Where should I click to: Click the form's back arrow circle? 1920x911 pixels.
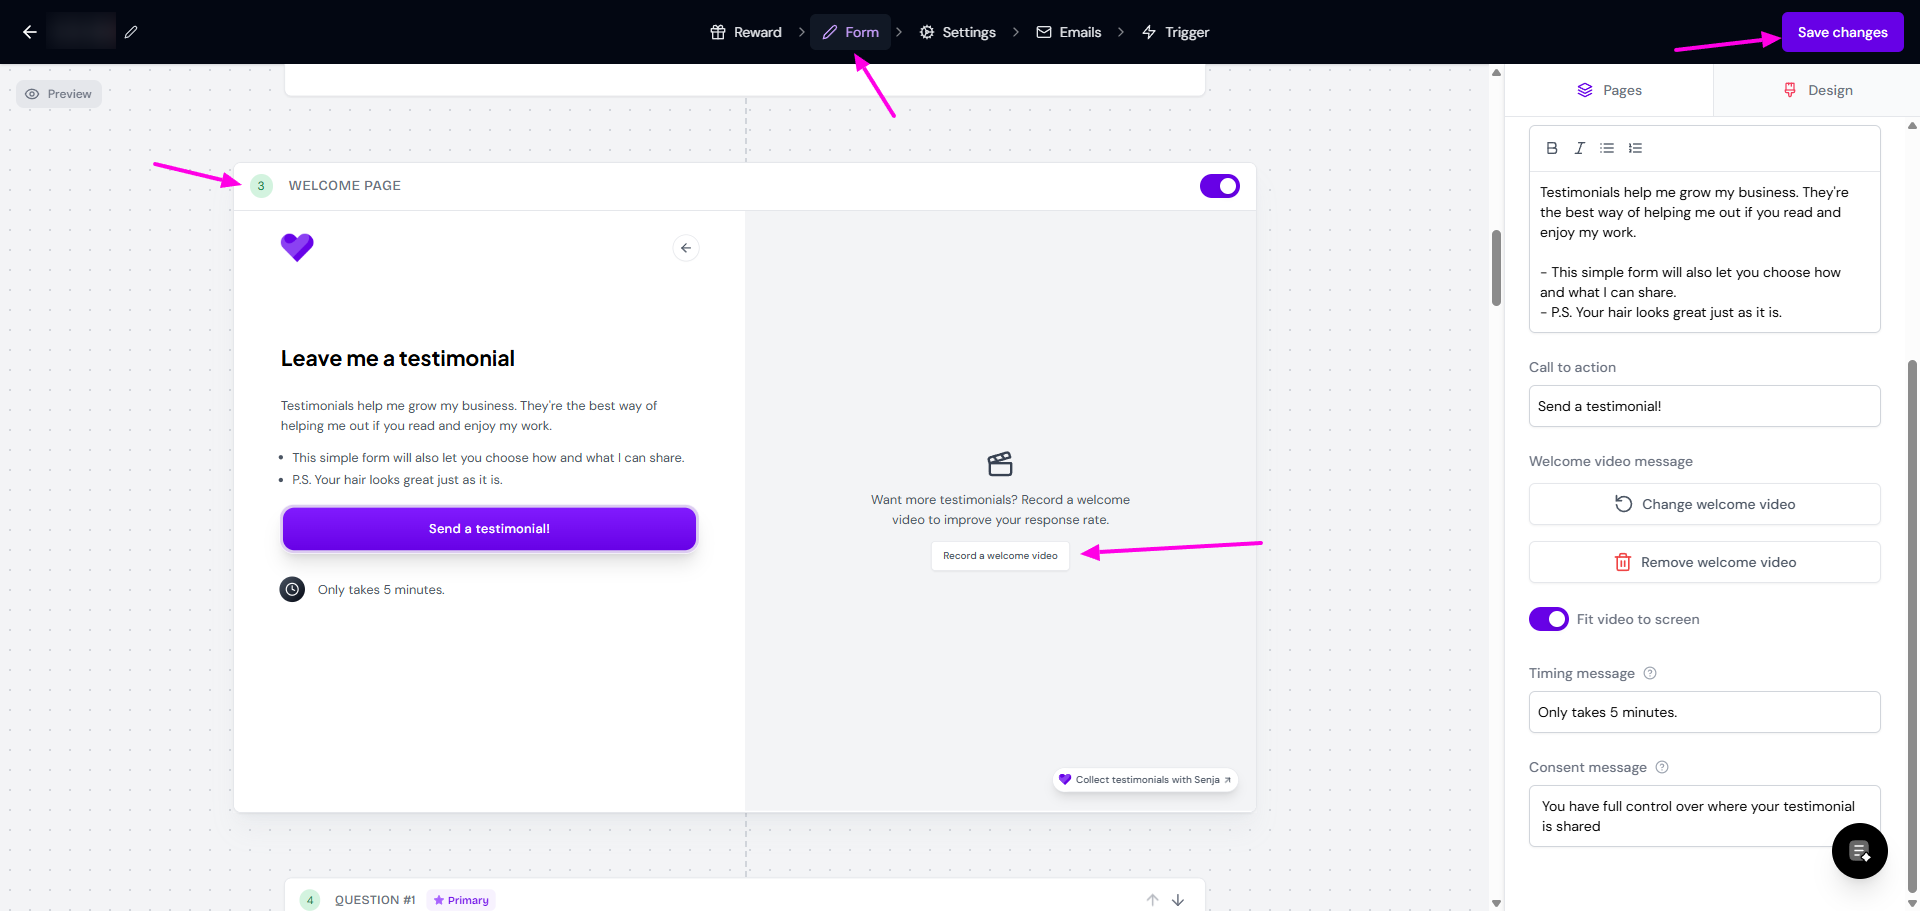coord(686,248)
